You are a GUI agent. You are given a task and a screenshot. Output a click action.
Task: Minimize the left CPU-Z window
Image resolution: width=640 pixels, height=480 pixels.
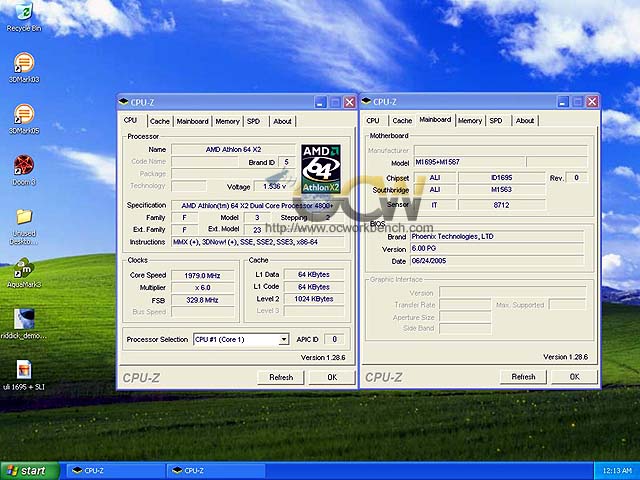[320, 102]
